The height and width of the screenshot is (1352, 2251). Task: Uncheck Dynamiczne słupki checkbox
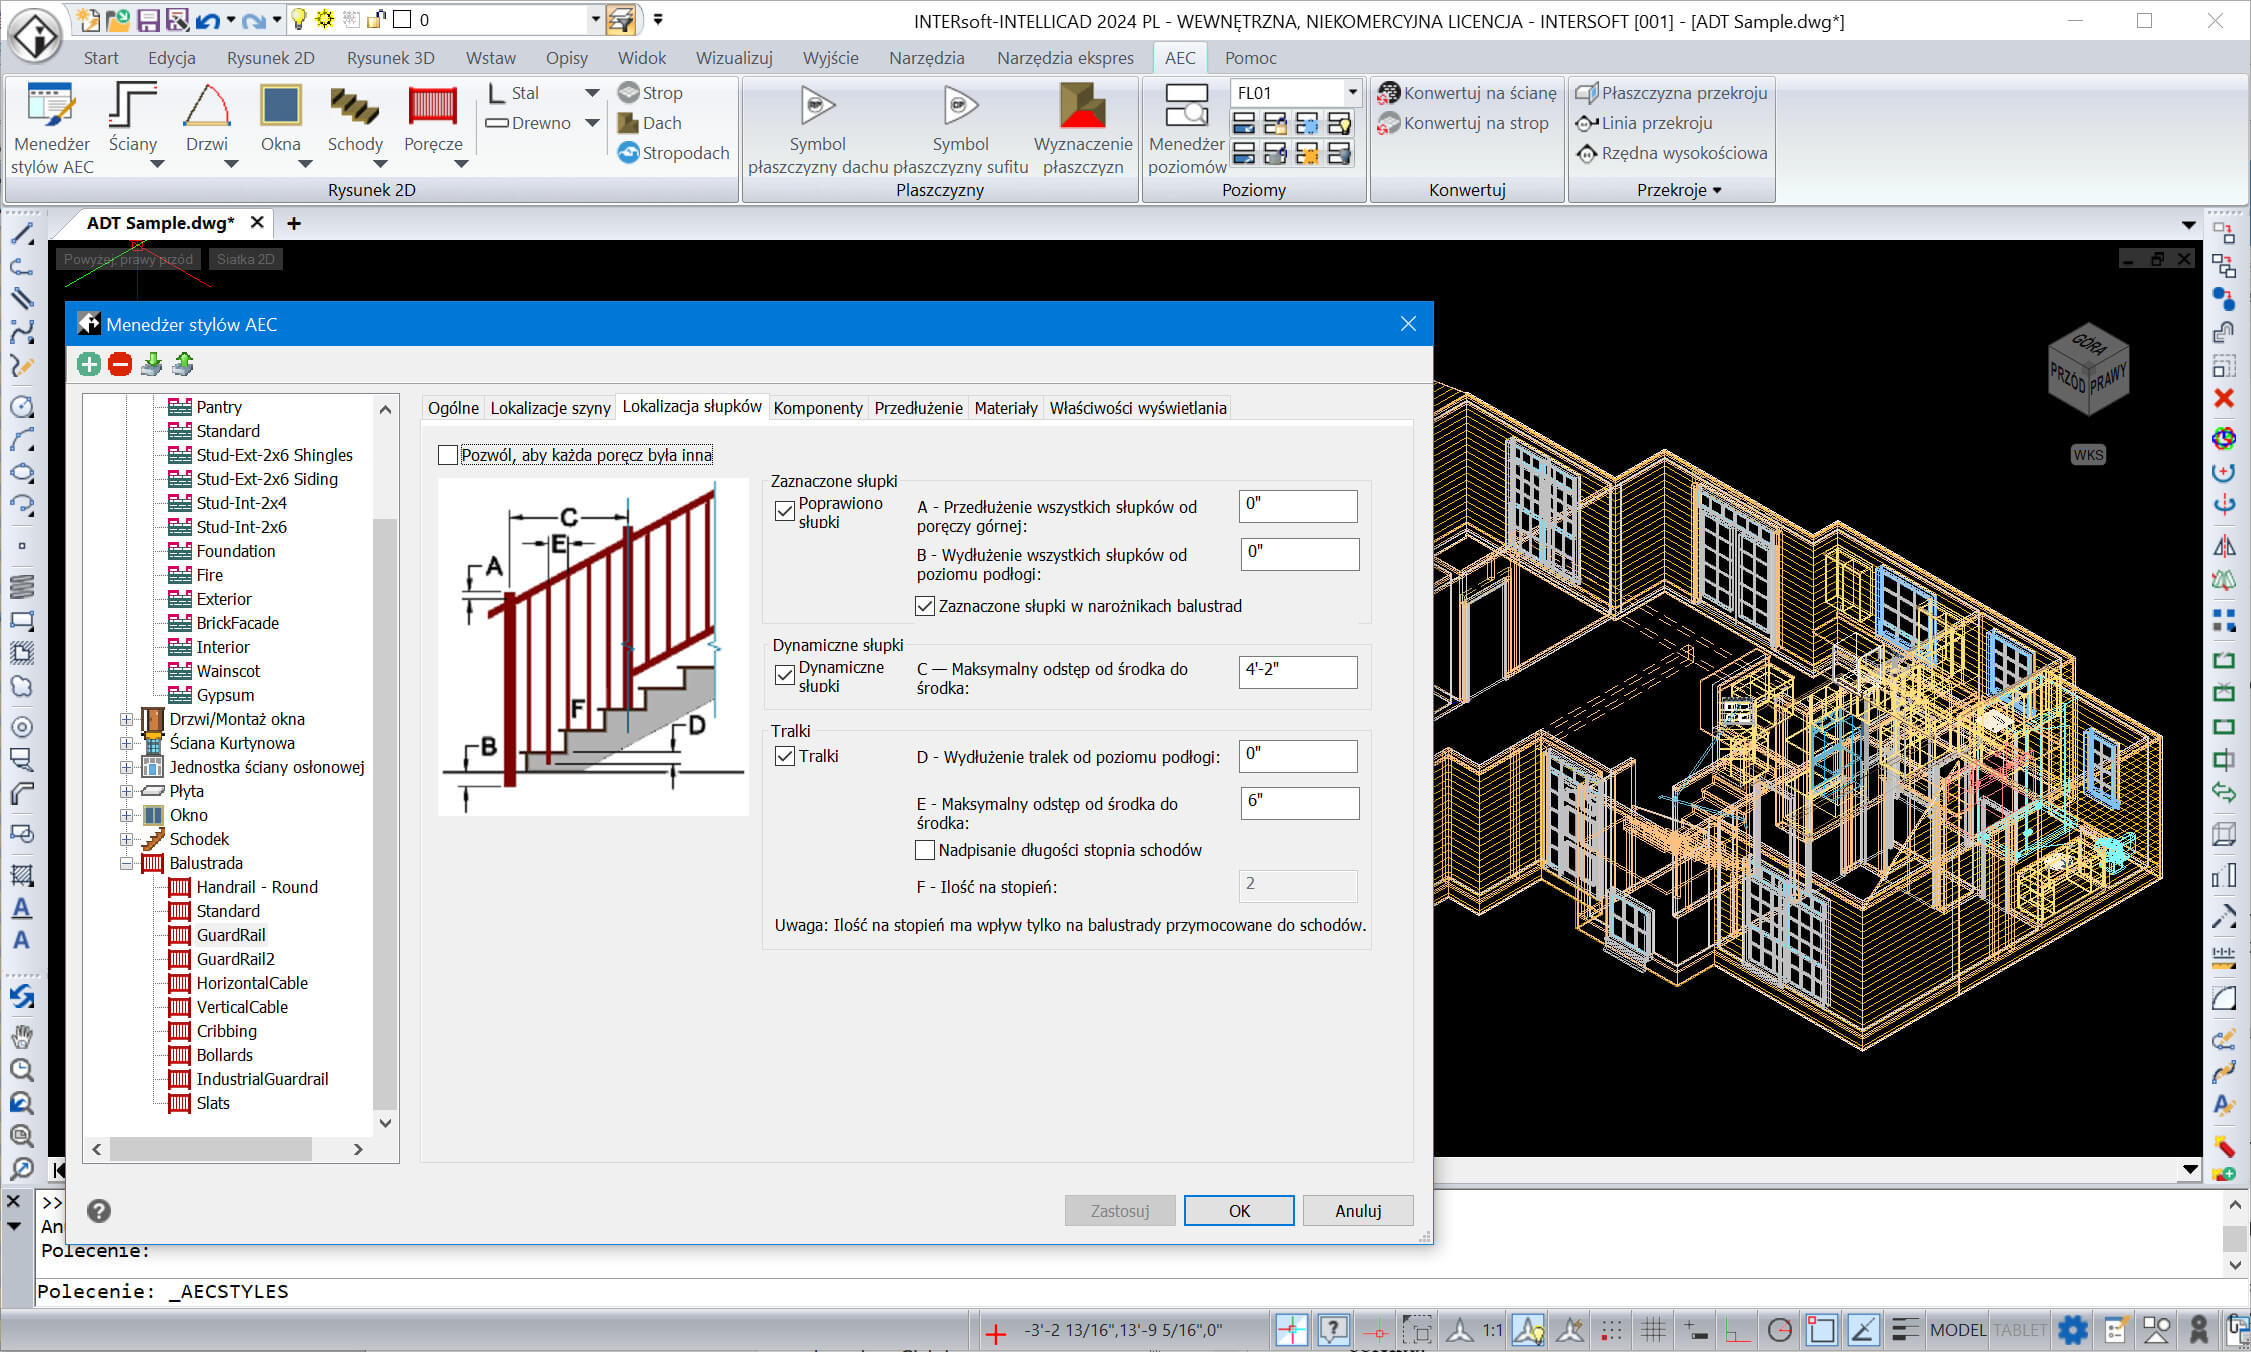(785, 675)
